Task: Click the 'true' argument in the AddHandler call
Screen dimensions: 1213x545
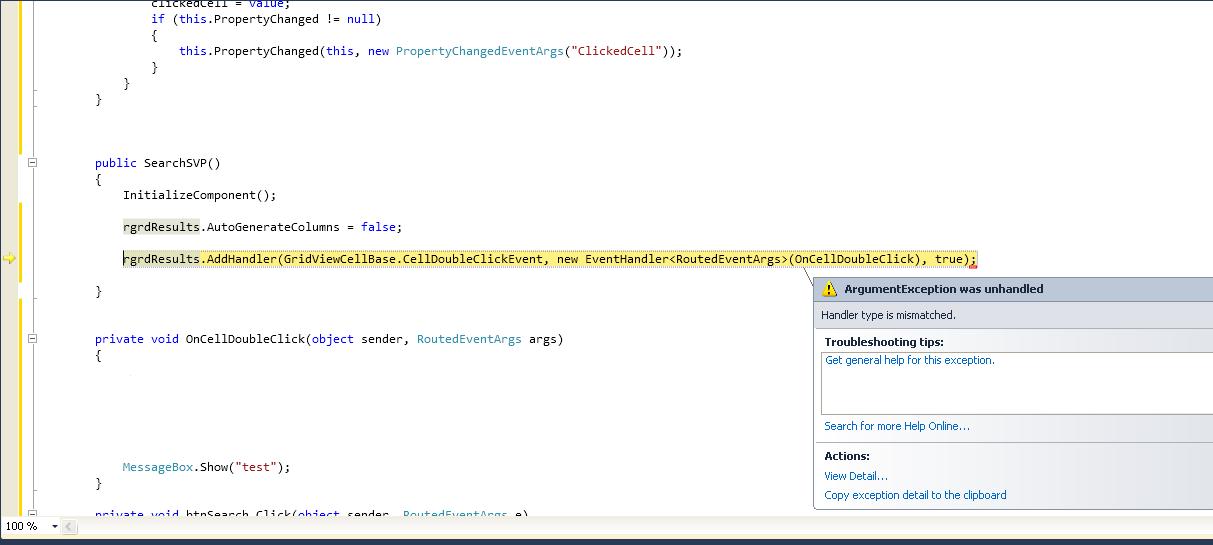Action: click(x=949, y=259)
